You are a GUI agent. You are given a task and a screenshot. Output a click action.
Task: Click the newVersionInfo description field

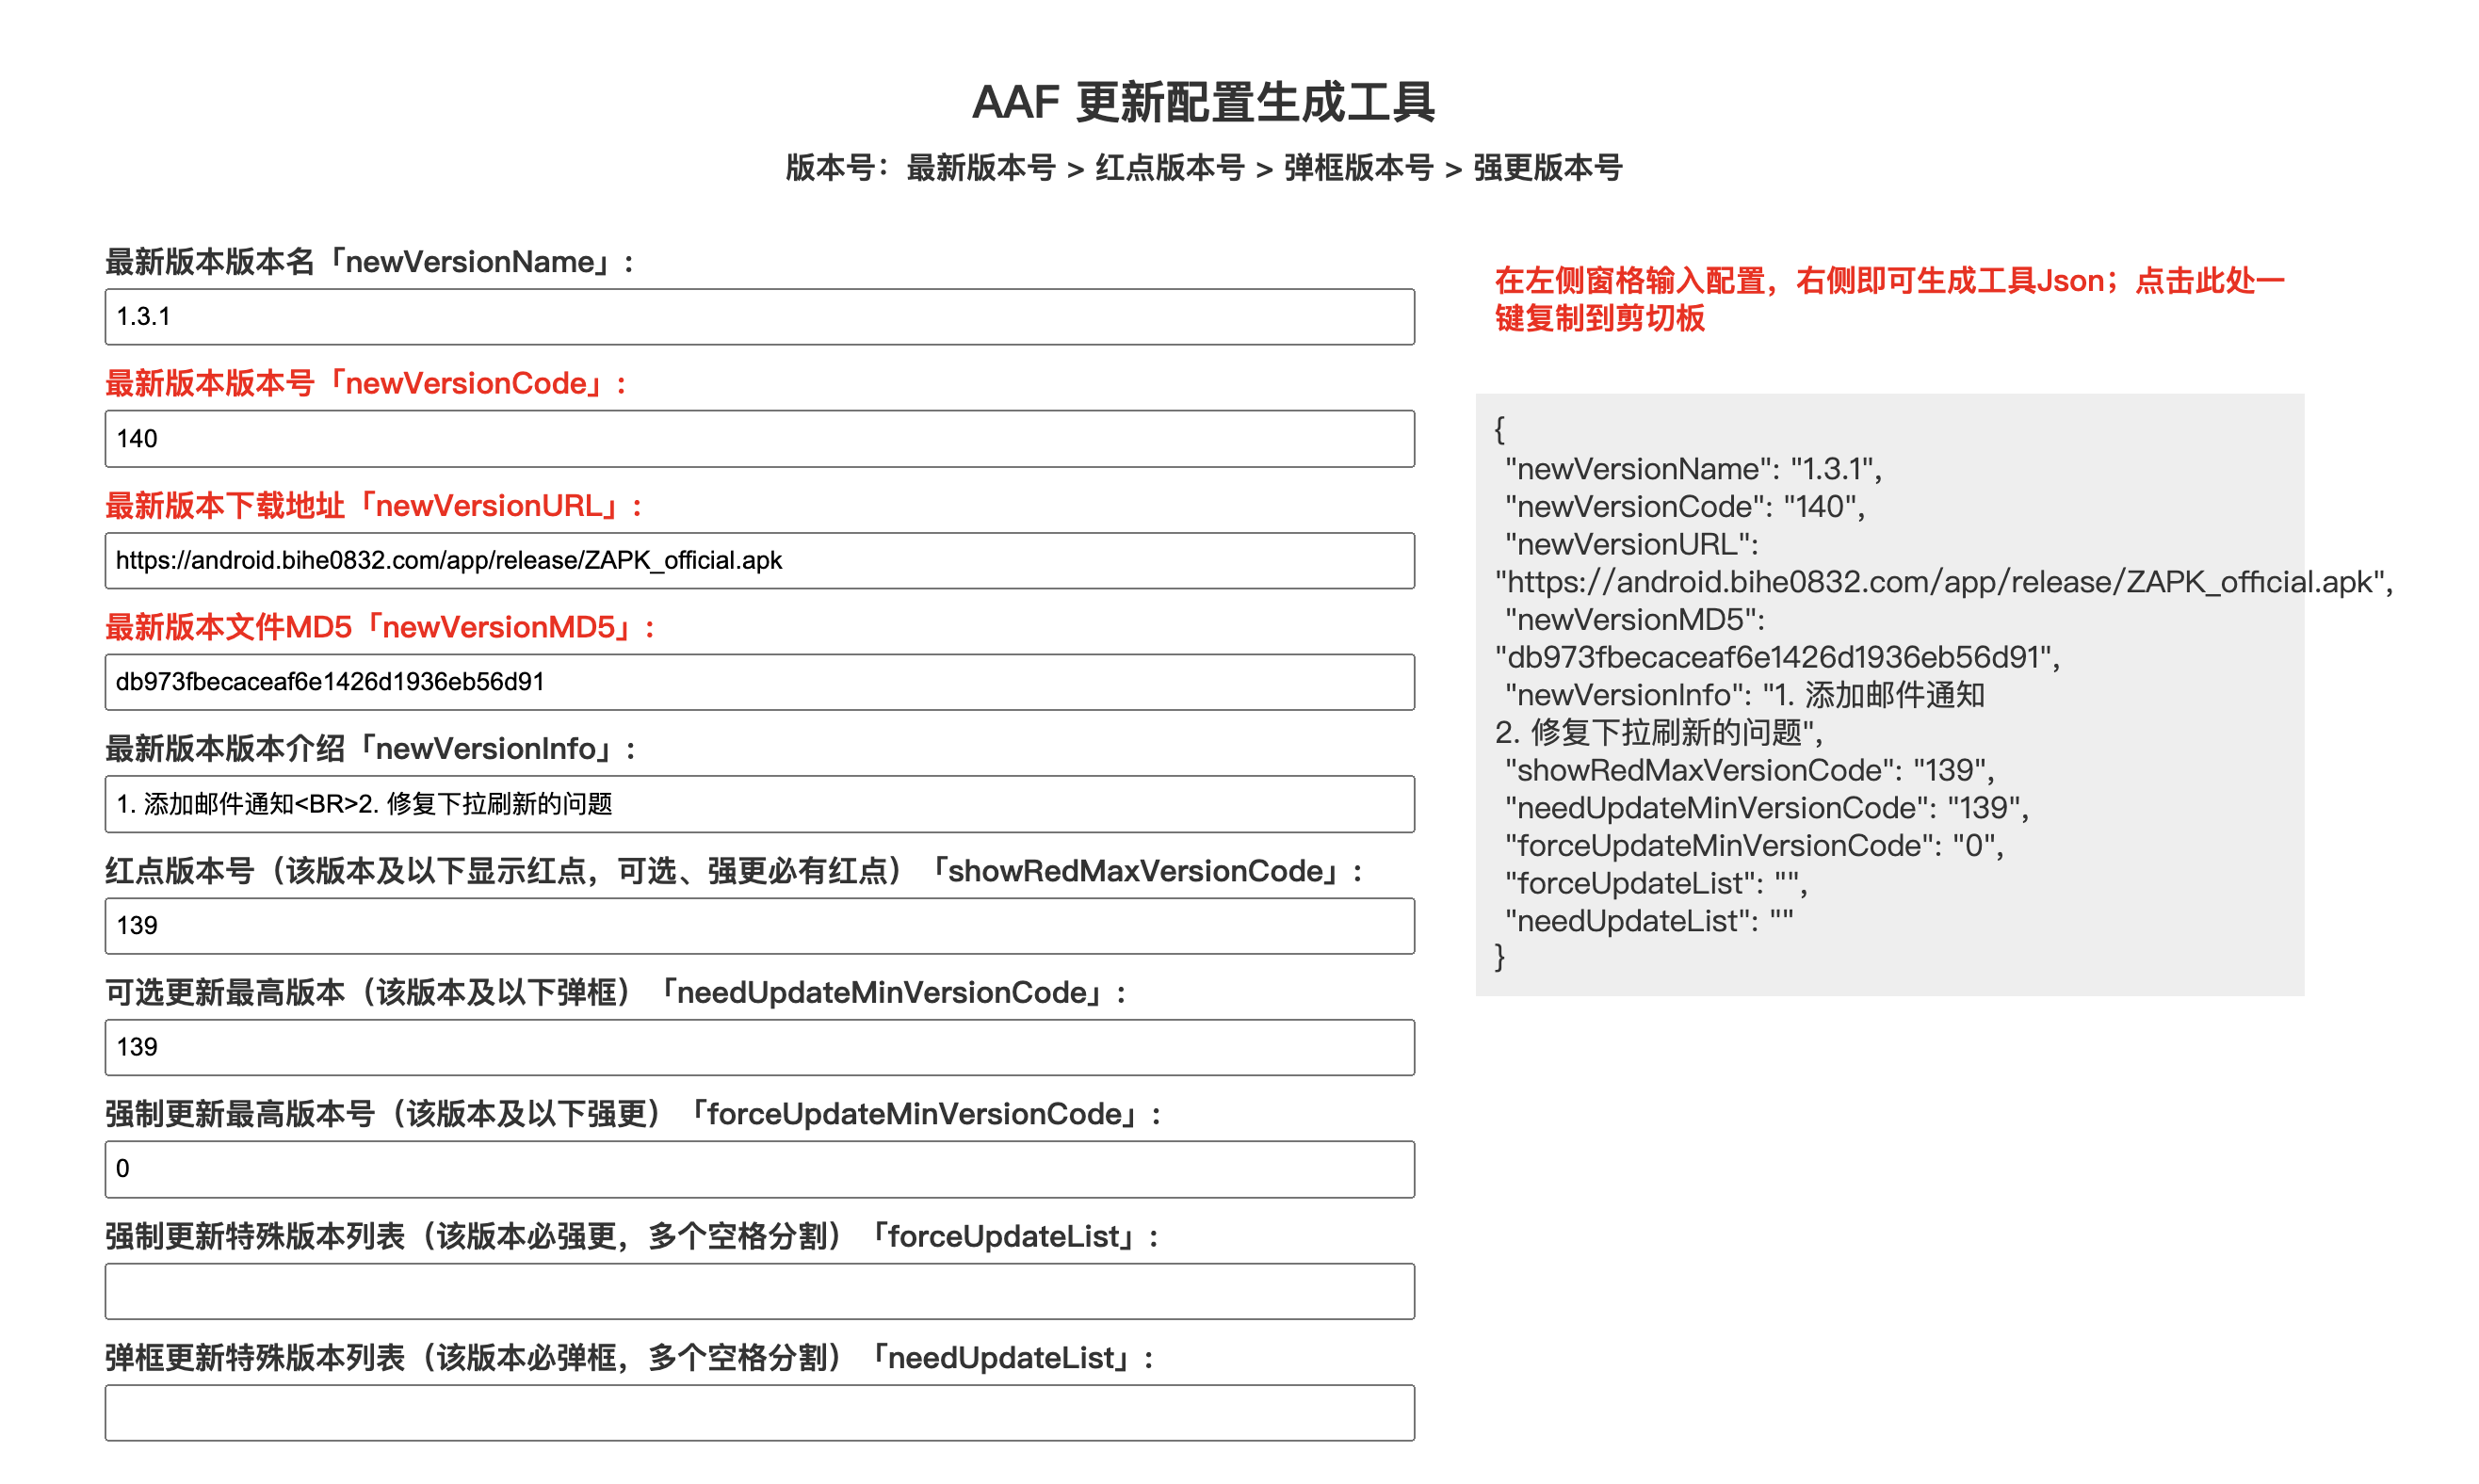(x=759, y=804)
